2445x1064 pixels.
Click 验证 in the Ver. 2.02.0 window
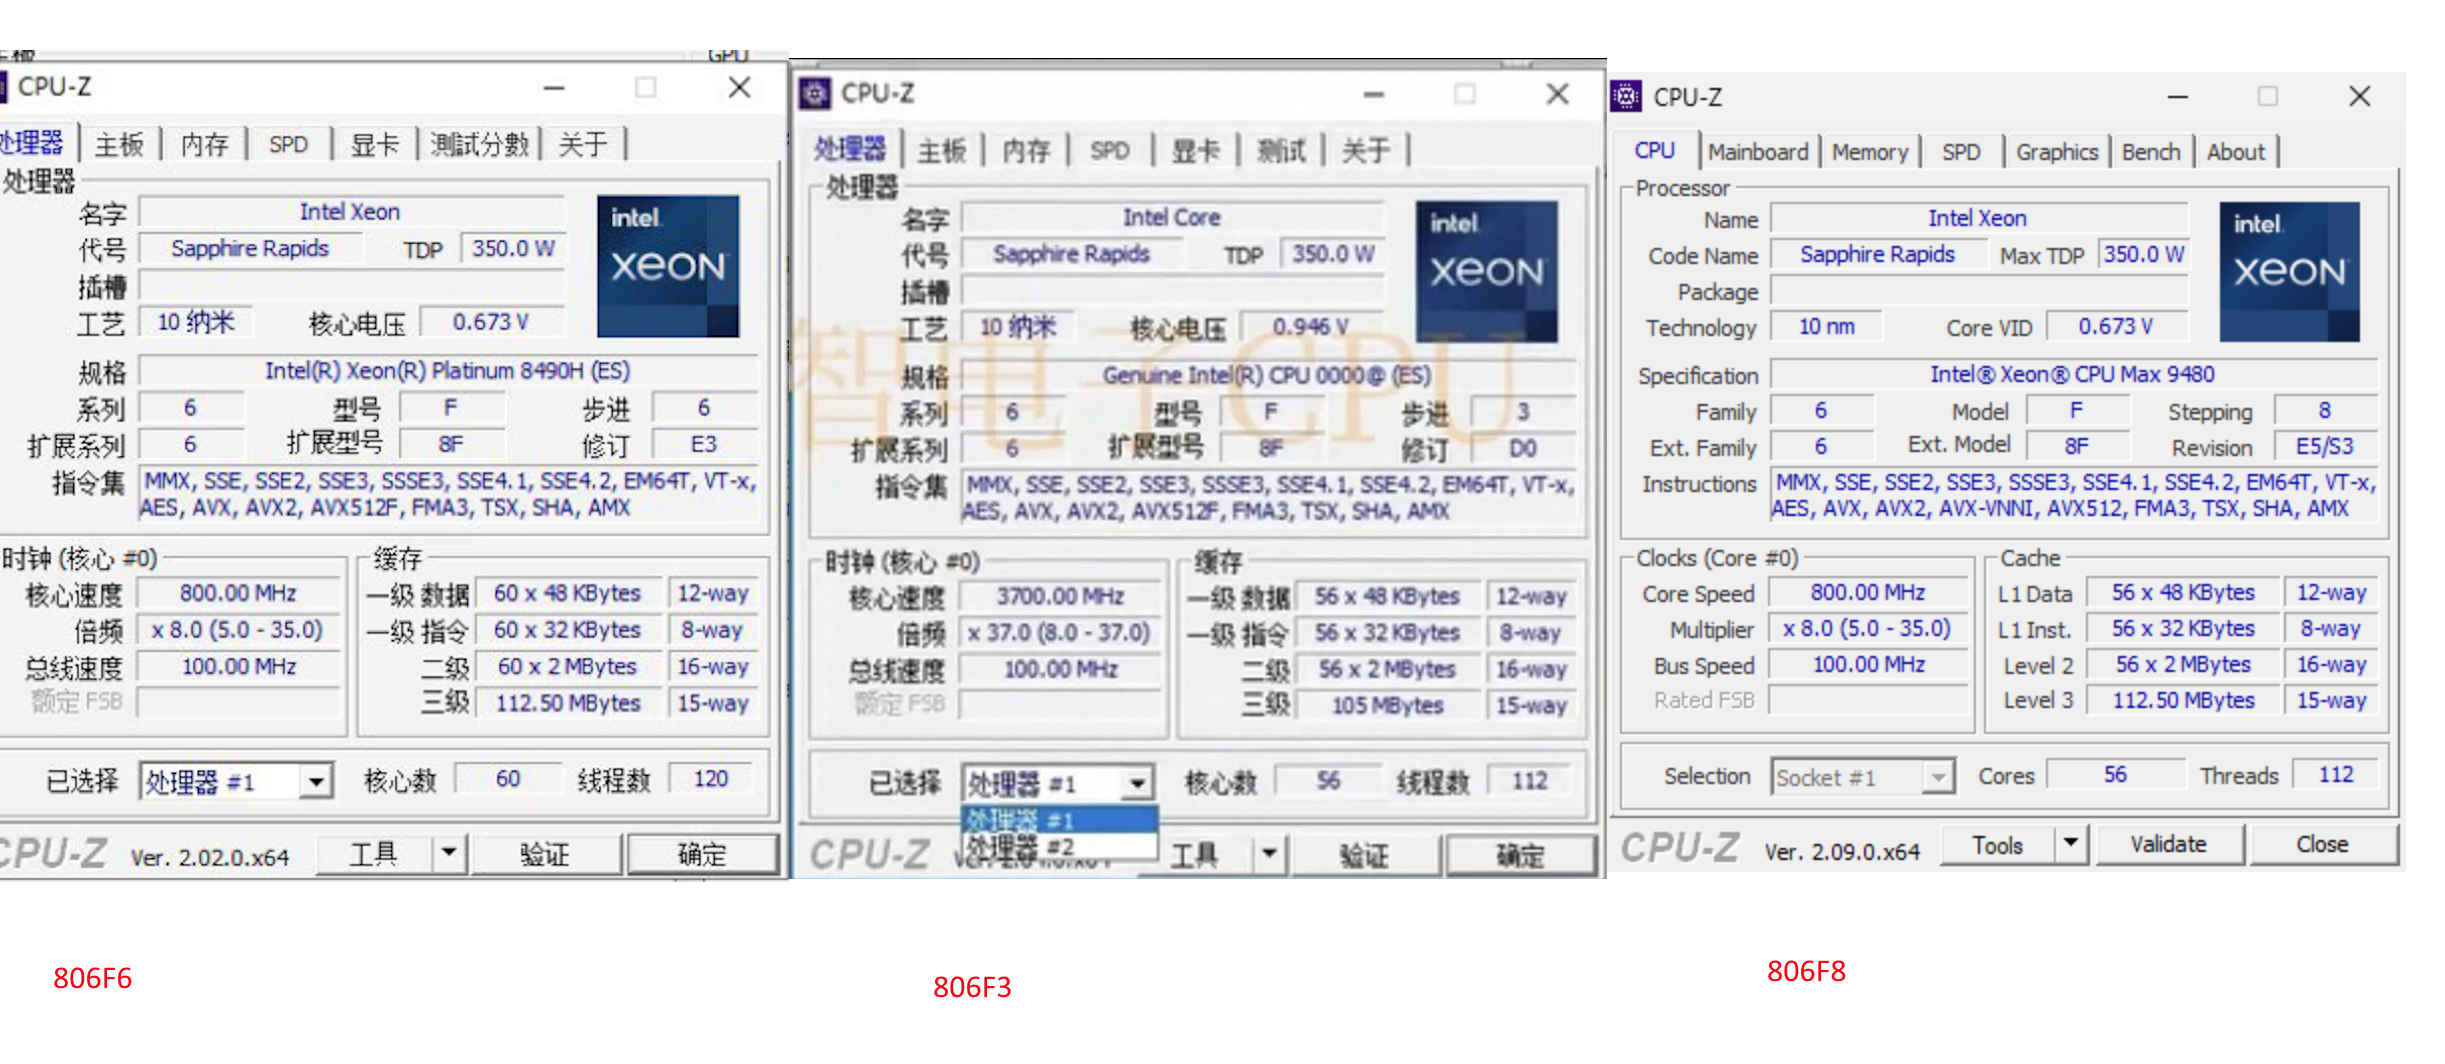[x=545, y=854]
